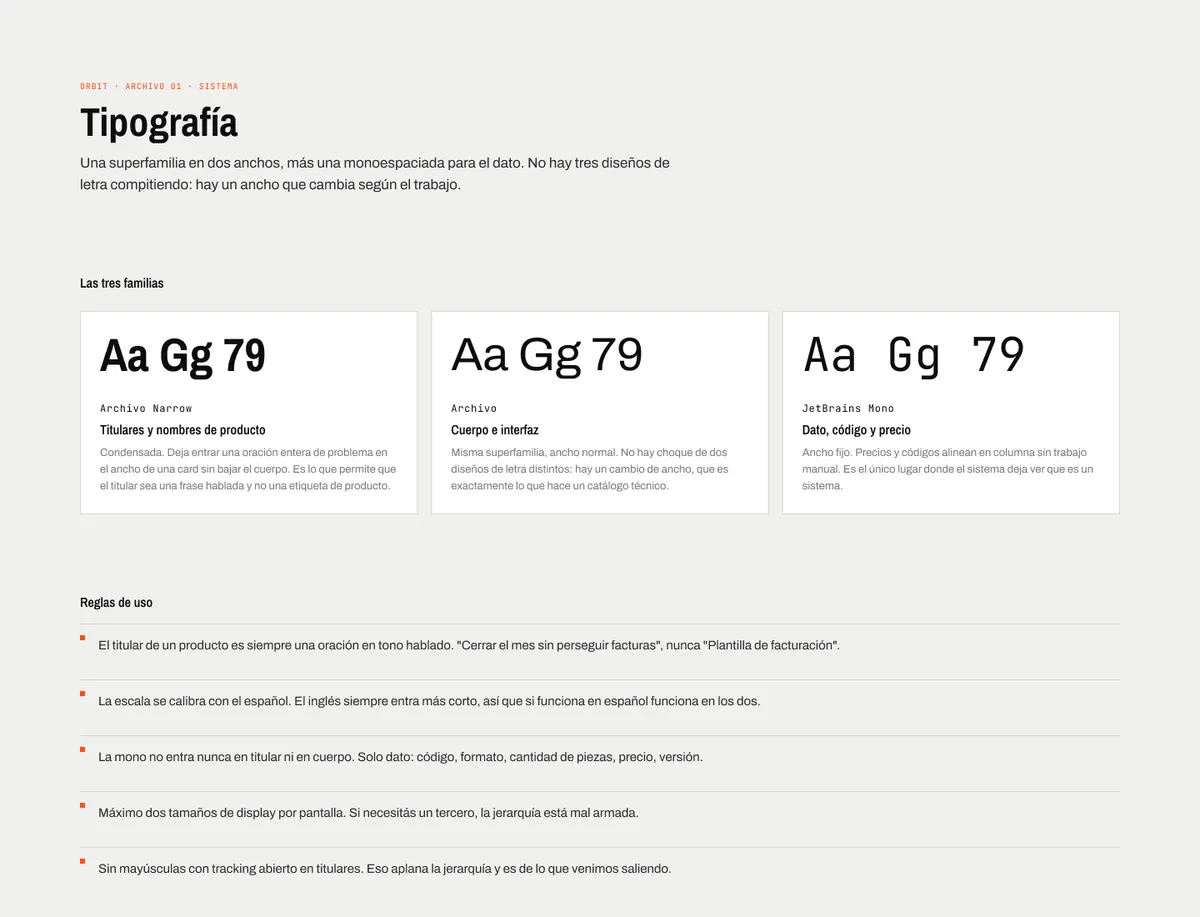The image size is (1200, 917).
Task: Click the Tipografía page heading
Action: tap(159, 124)
